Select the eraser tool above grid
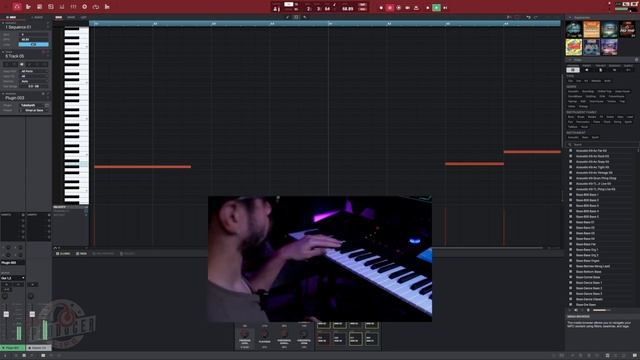 [x=305, y=18]
